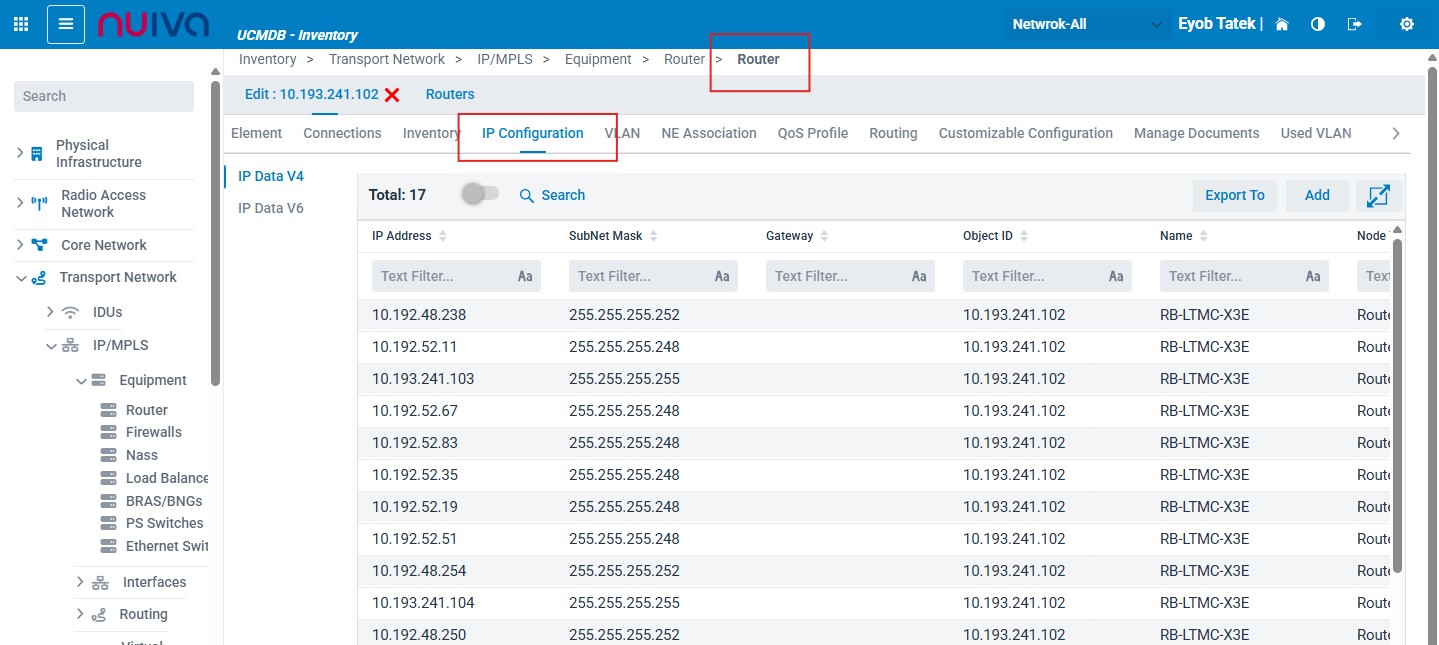Screen dimensions: 1439x645
Task: Close edit tab with red X
Action: tap(392, 95)
